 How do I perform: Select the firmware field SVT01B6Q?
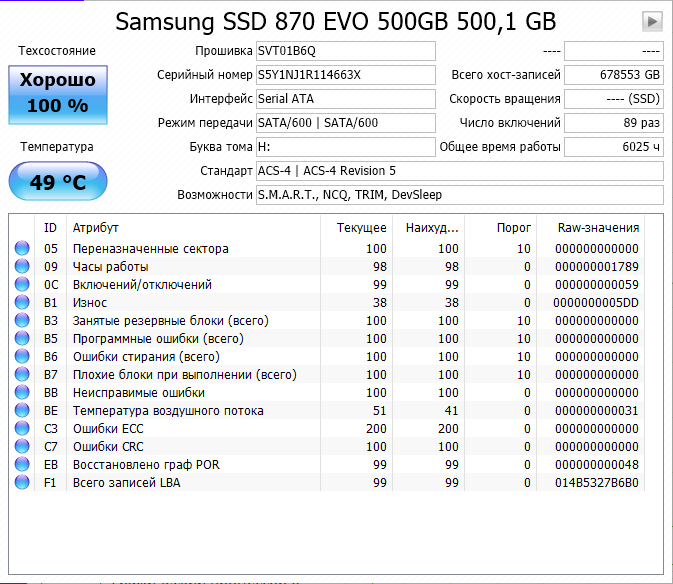pyautogui.click(x=346, y=51)
